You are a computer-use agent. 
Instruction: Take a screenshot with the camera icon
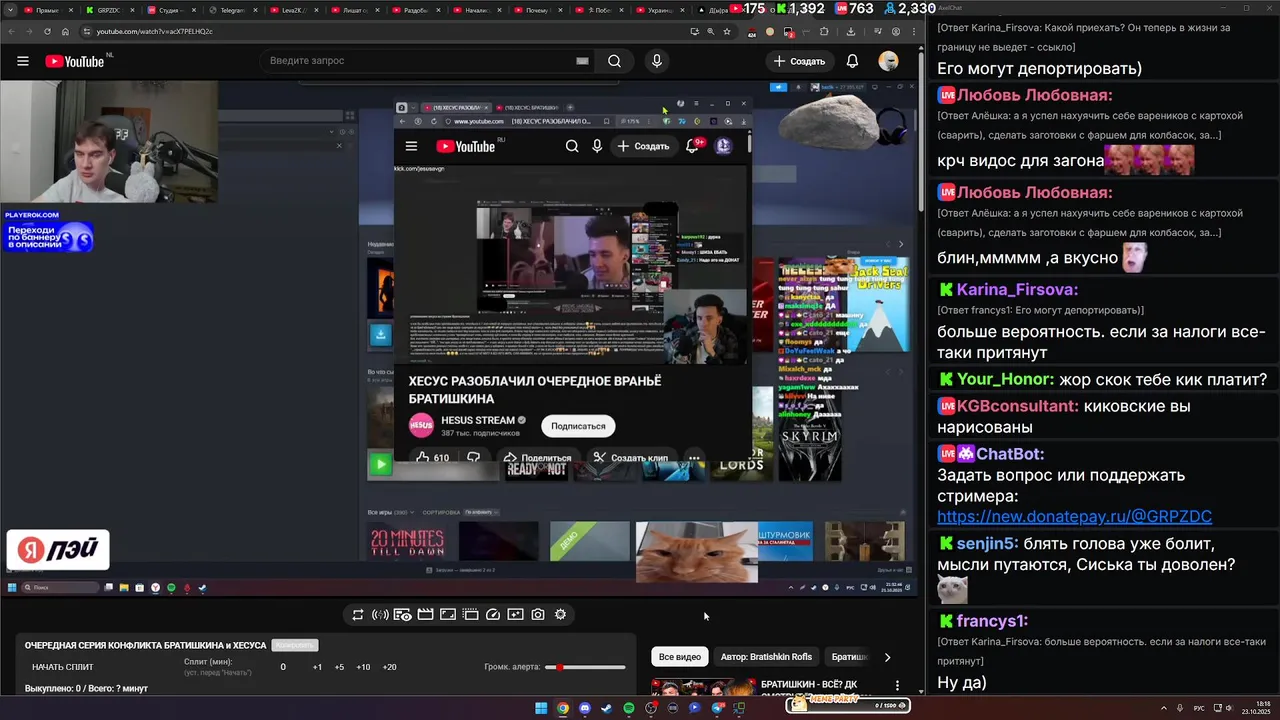click(x=538, y=615)
